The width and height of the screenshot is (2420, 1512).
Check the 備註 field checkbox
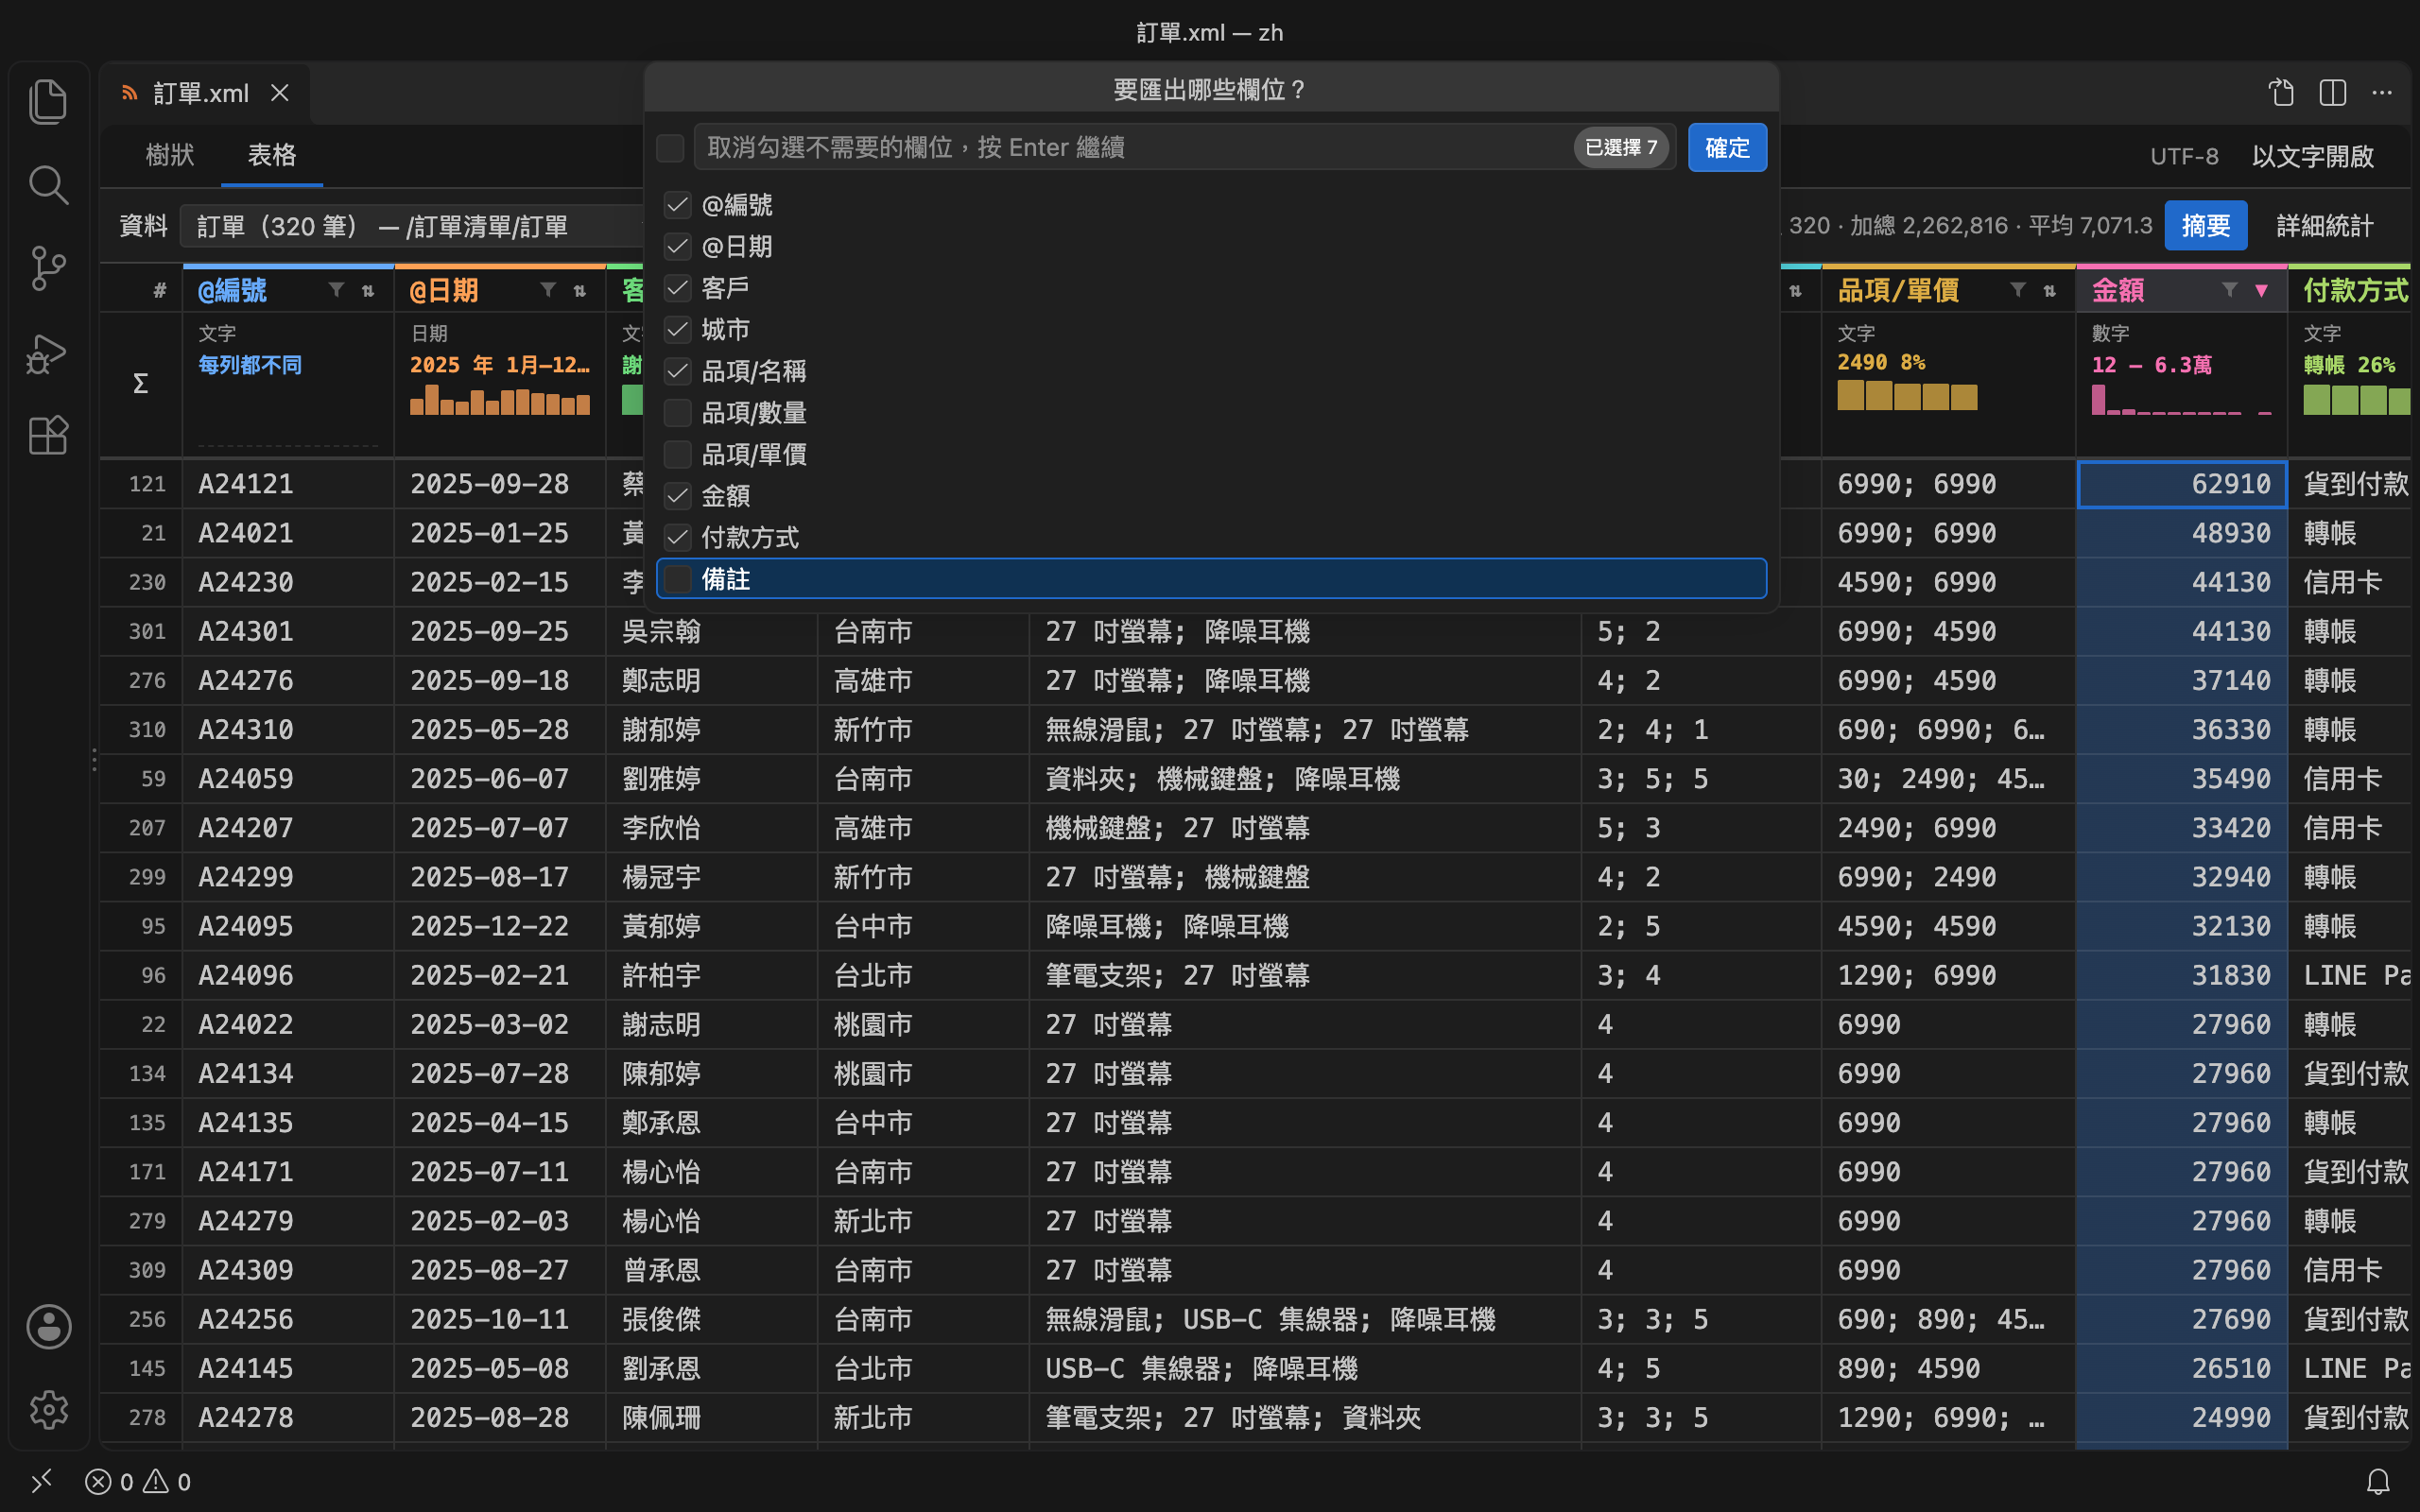[678, 579]
